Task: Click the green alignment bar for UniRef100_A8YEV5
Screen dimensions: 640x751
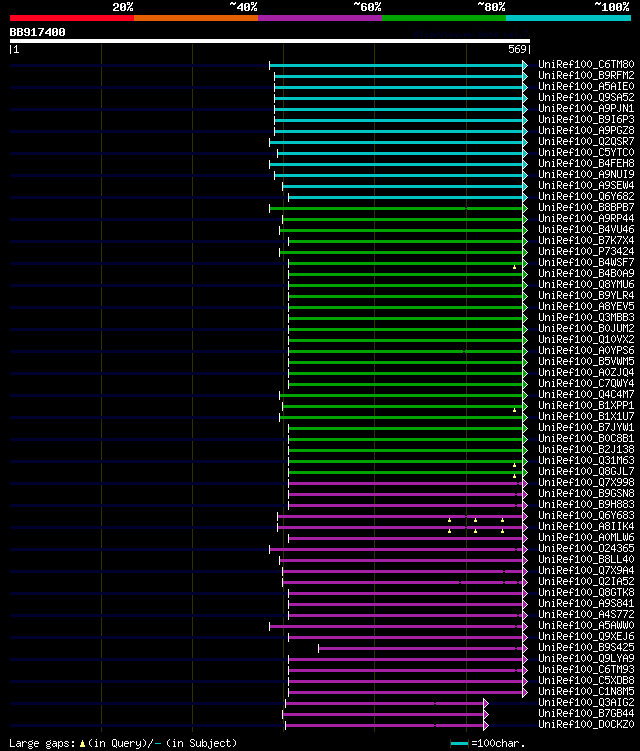Action: pyautogui.click(x=408, y=307)
